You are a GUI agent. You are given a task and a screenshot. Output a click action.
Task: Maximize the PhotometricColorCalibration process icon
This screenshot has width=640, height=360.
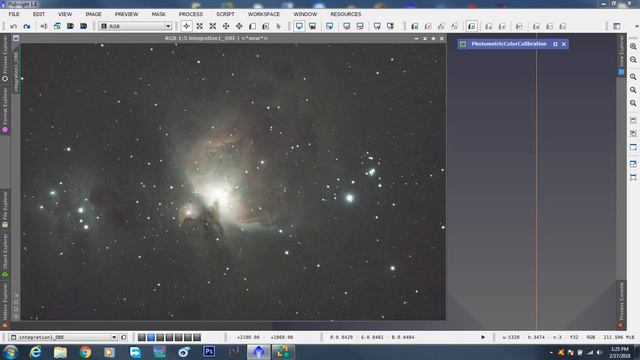point(555,44)
